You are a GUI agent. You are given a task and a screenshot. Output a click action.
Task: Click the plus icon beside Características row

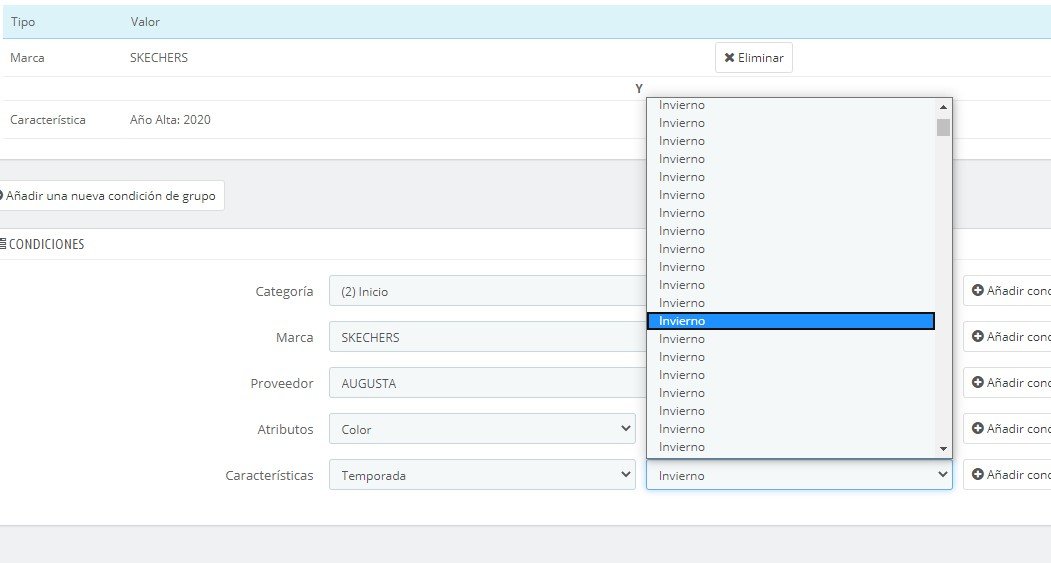[977, 475]
